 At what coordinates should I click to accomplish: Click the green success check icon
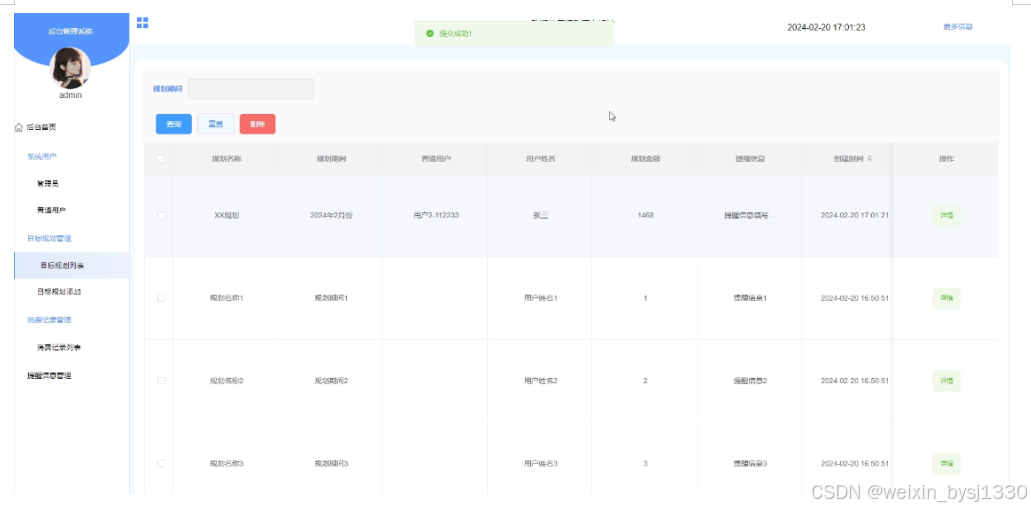coord(429,33)
